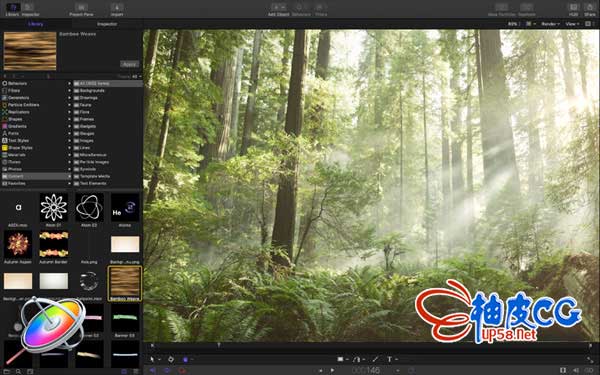Click the Import toolbar button

pos(117,10)
